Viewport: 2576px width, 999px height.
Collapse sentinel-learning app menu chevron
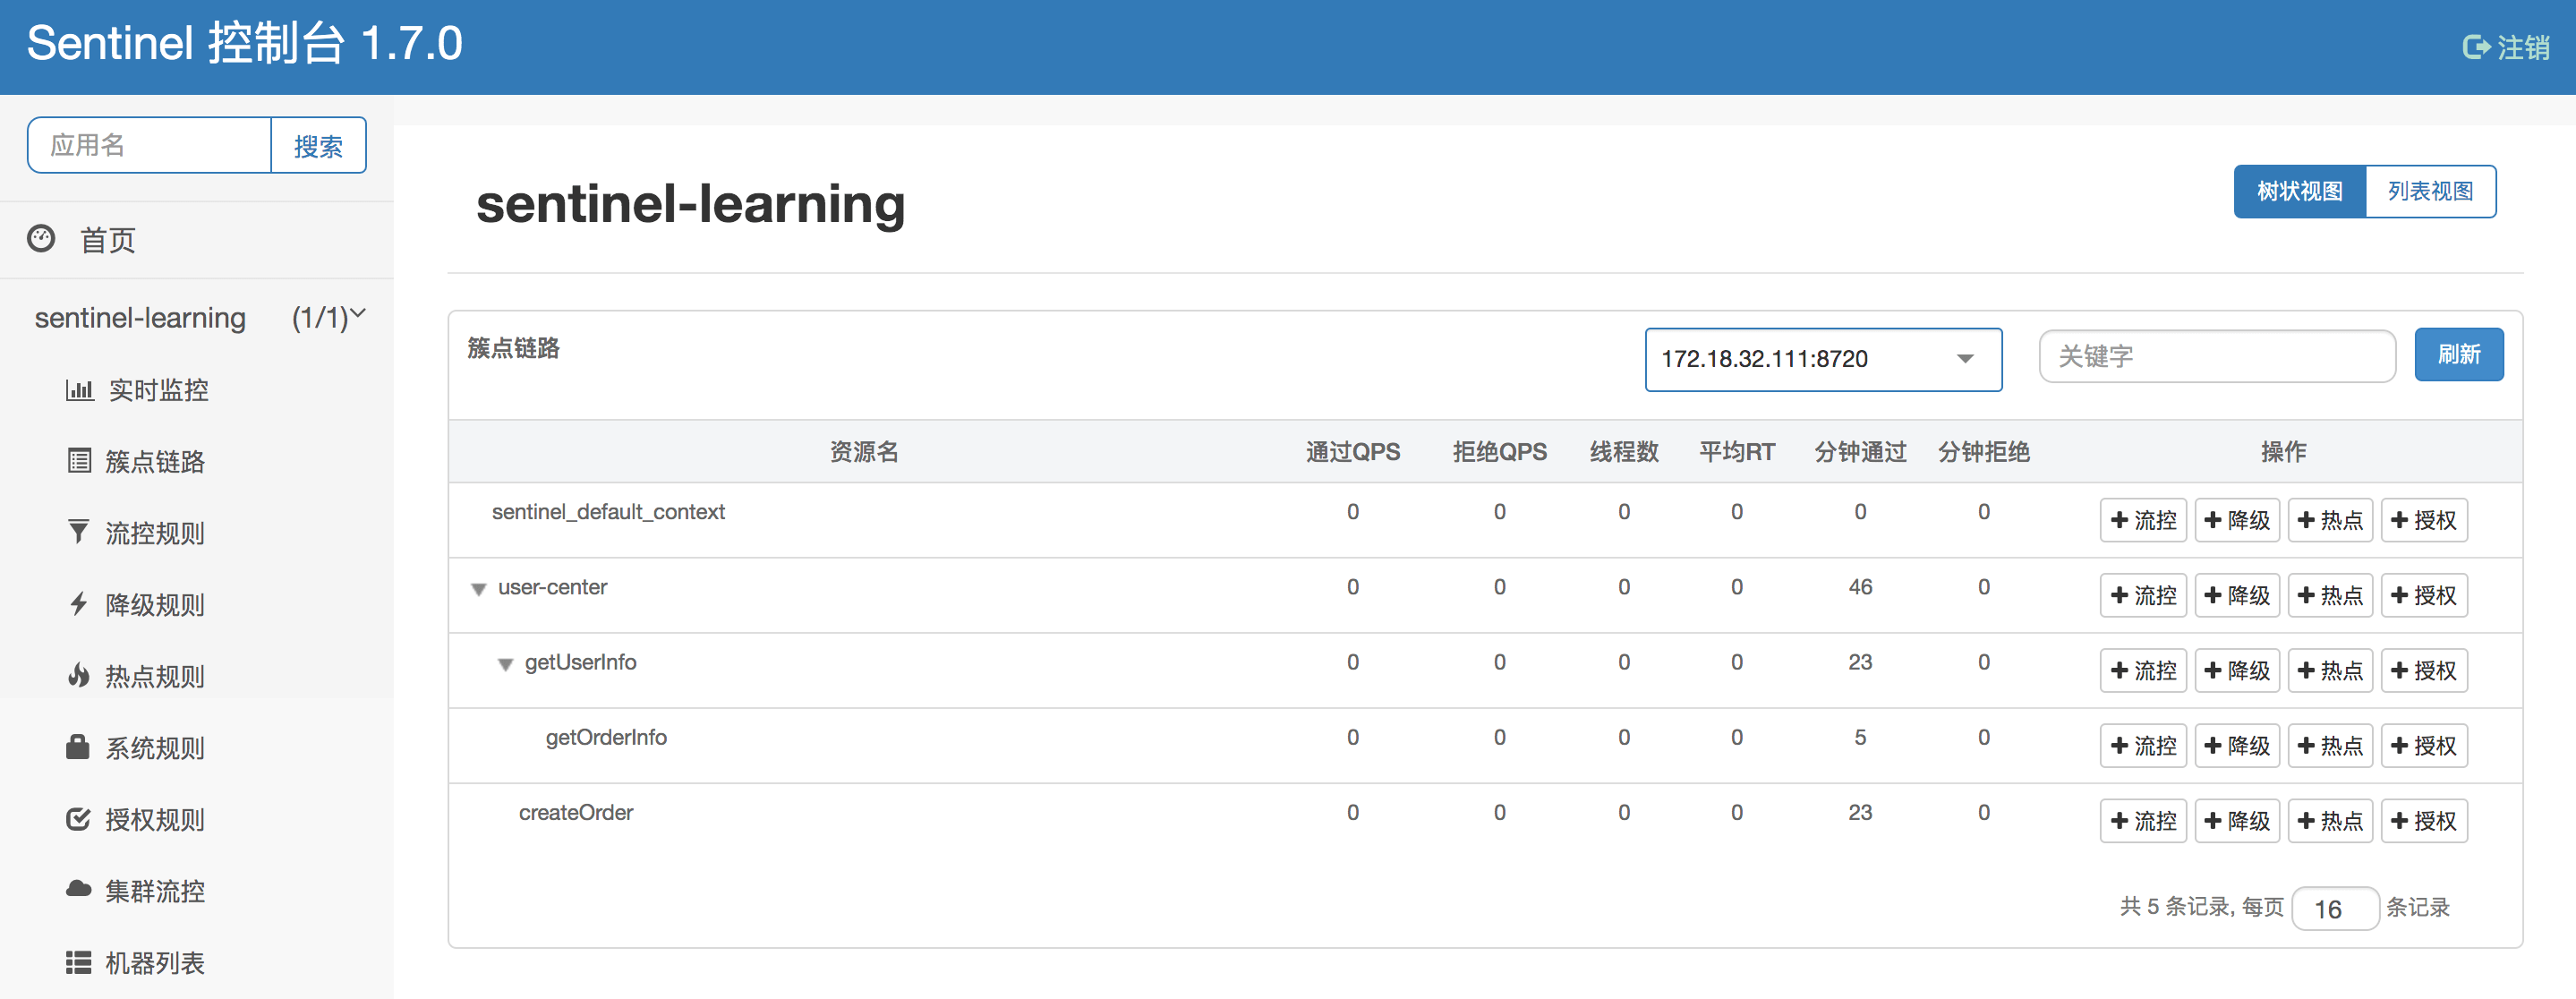point(358,315)
